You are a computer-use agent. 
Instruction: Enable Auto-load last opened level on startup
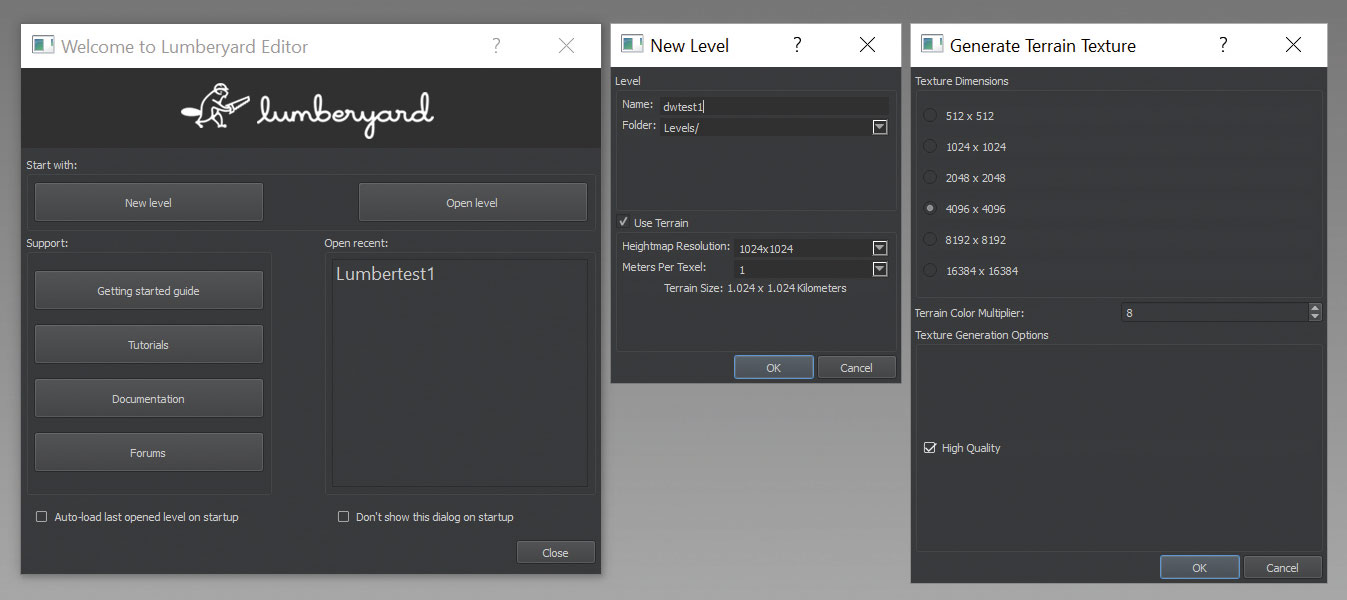[x=42, y=517]
